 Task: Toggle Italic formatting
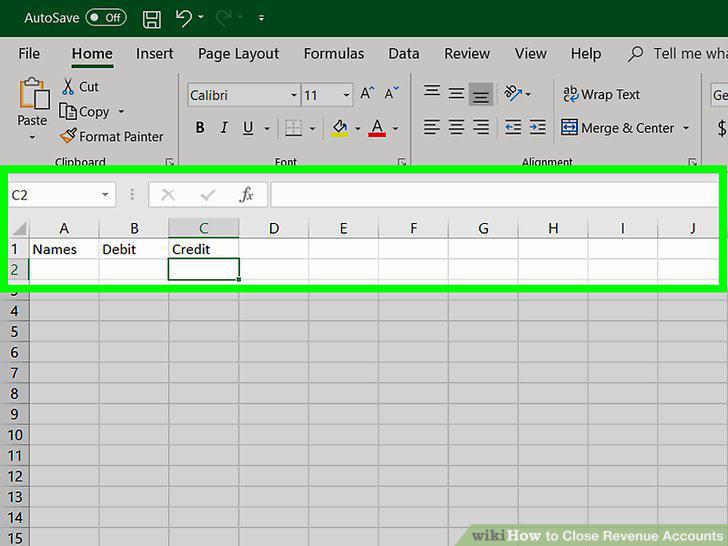click(224, 128)
